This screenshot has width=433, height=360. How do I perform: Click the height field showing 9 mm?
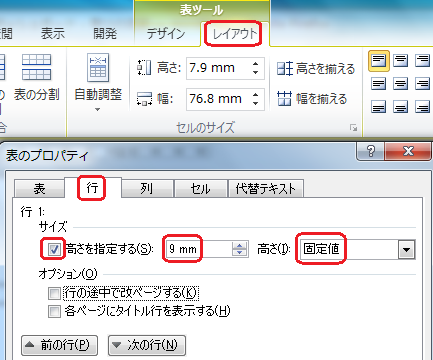(x=198, y=249)
